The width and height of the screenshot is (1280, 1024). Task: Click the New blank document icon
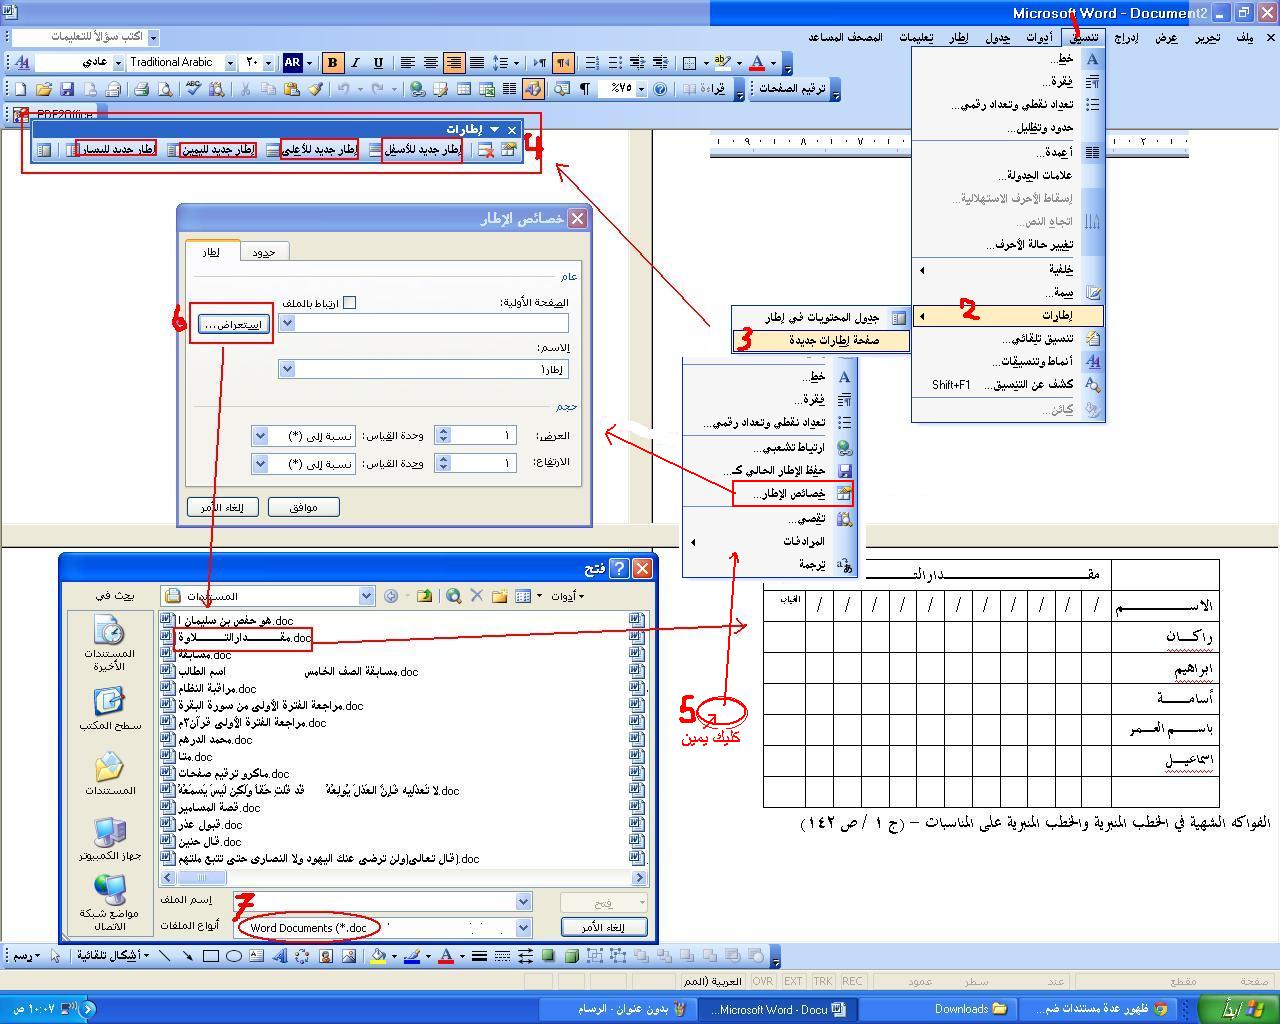click(x=21, y=89)
